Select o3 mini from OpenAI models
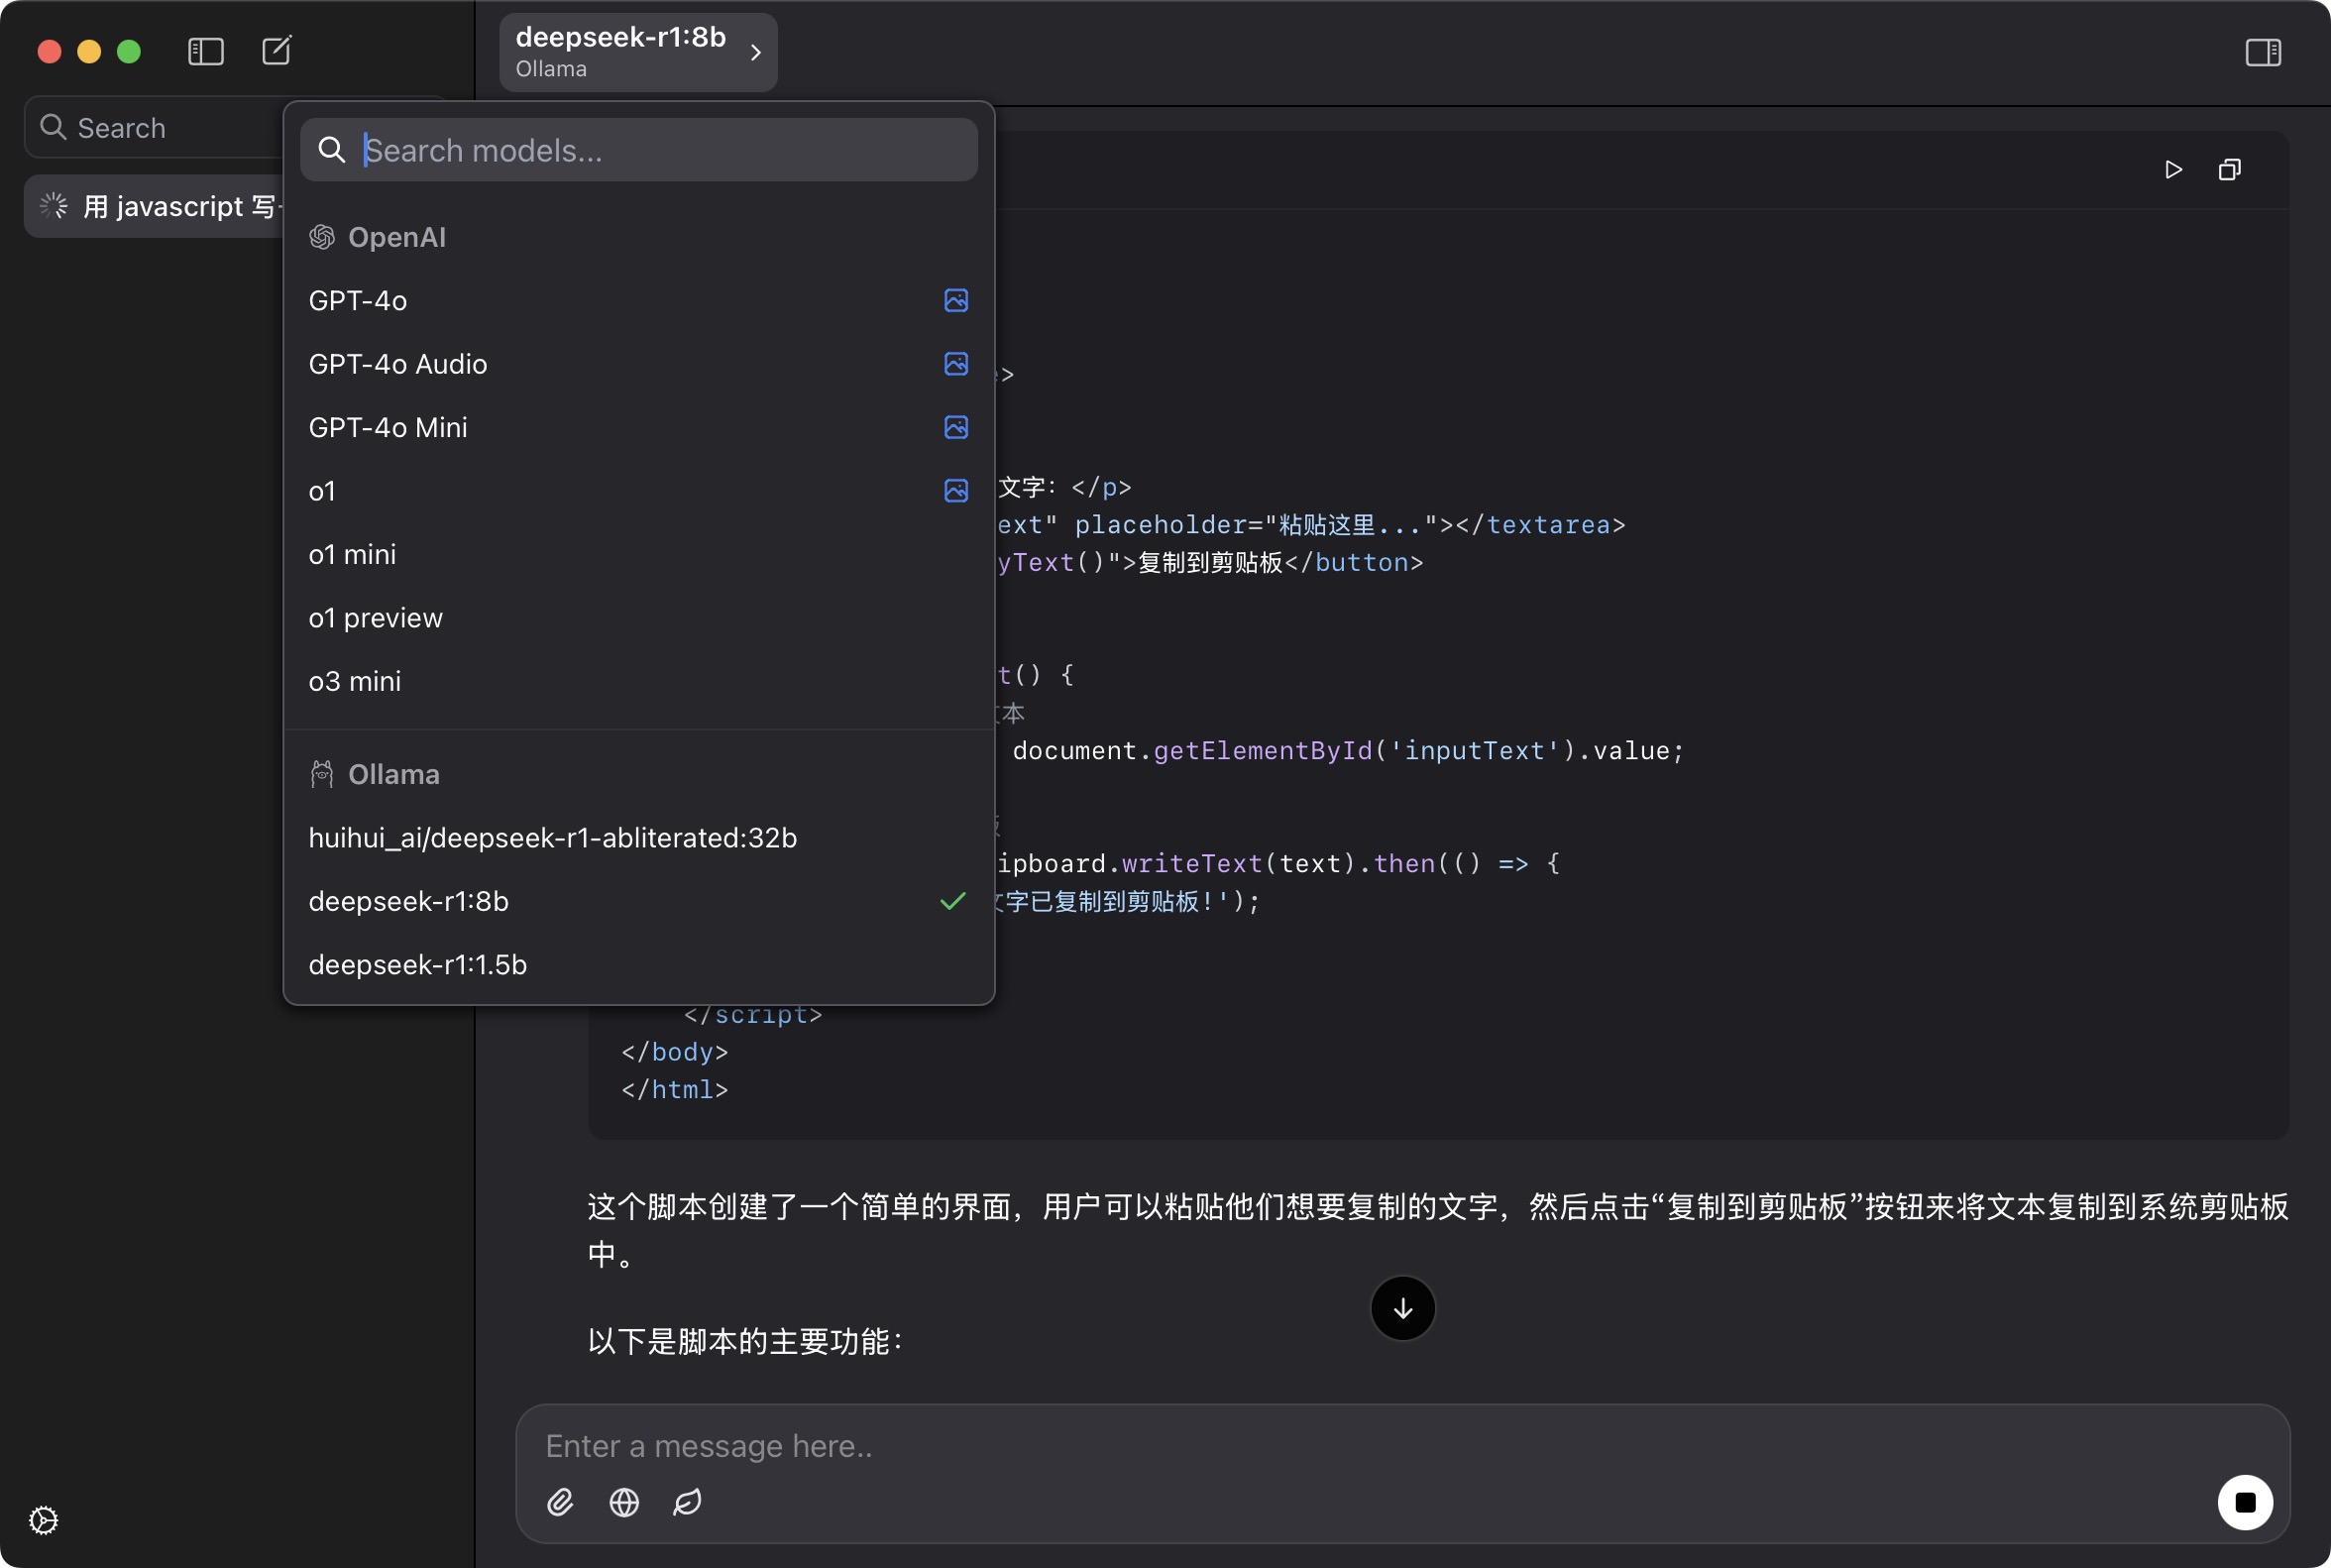Screen dimensions: 2331x1568 click(355, 681)
